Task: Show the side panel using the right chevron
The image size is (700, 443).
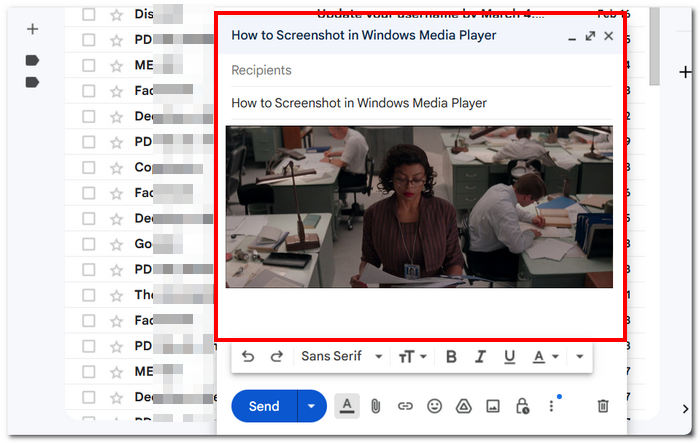Action: click(x=685, y=409)
